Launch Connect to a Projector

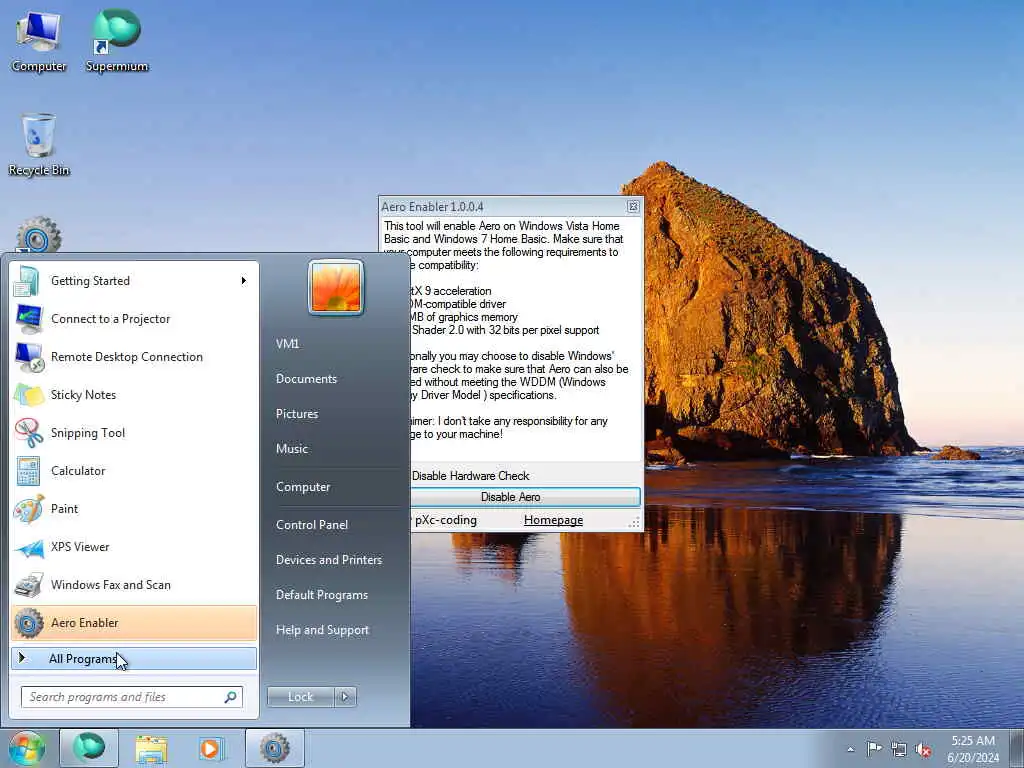pos(134,319)
